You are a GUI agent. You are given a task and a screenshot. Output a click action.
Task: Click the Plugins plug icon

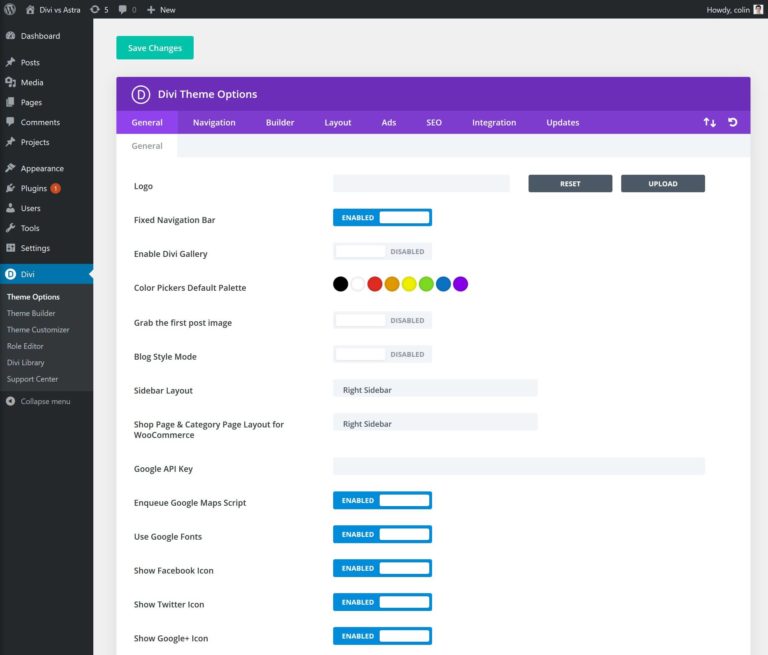tap(10, 188)
